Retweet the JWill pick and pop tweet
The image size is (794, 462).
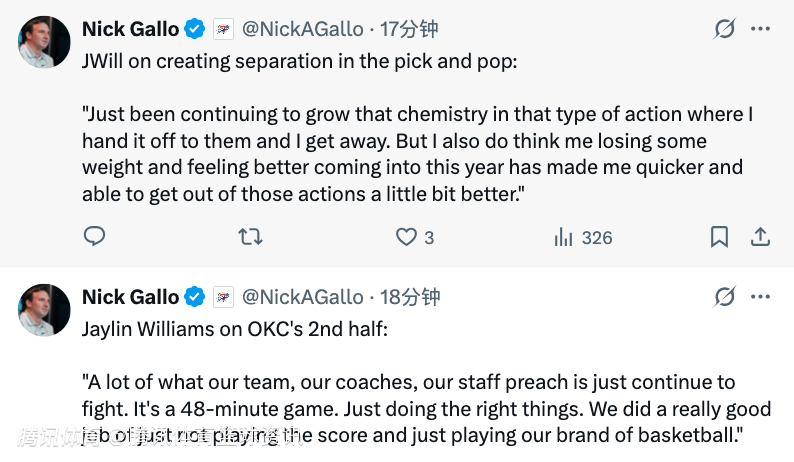tap(249, 237)
